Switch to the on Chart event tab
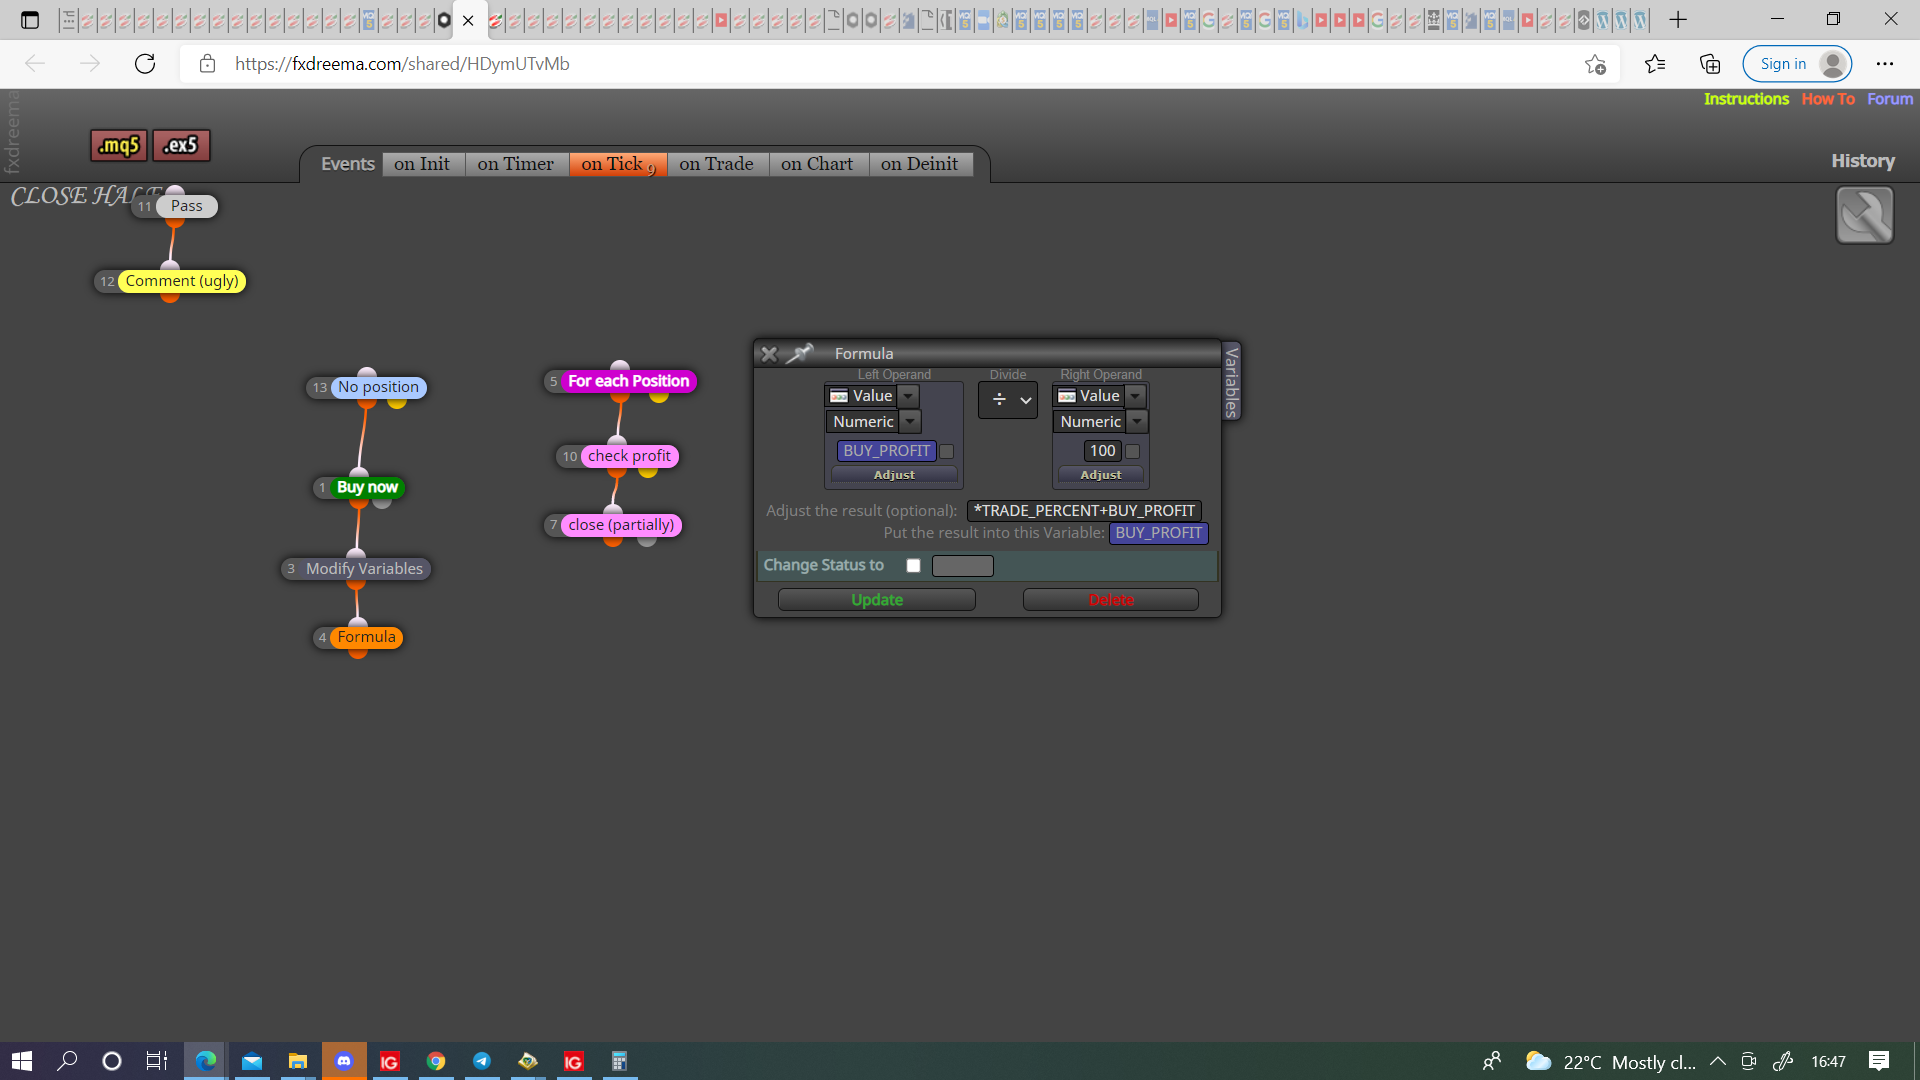The height and width of the screenshot is (1080, 1920). [817, 164]
